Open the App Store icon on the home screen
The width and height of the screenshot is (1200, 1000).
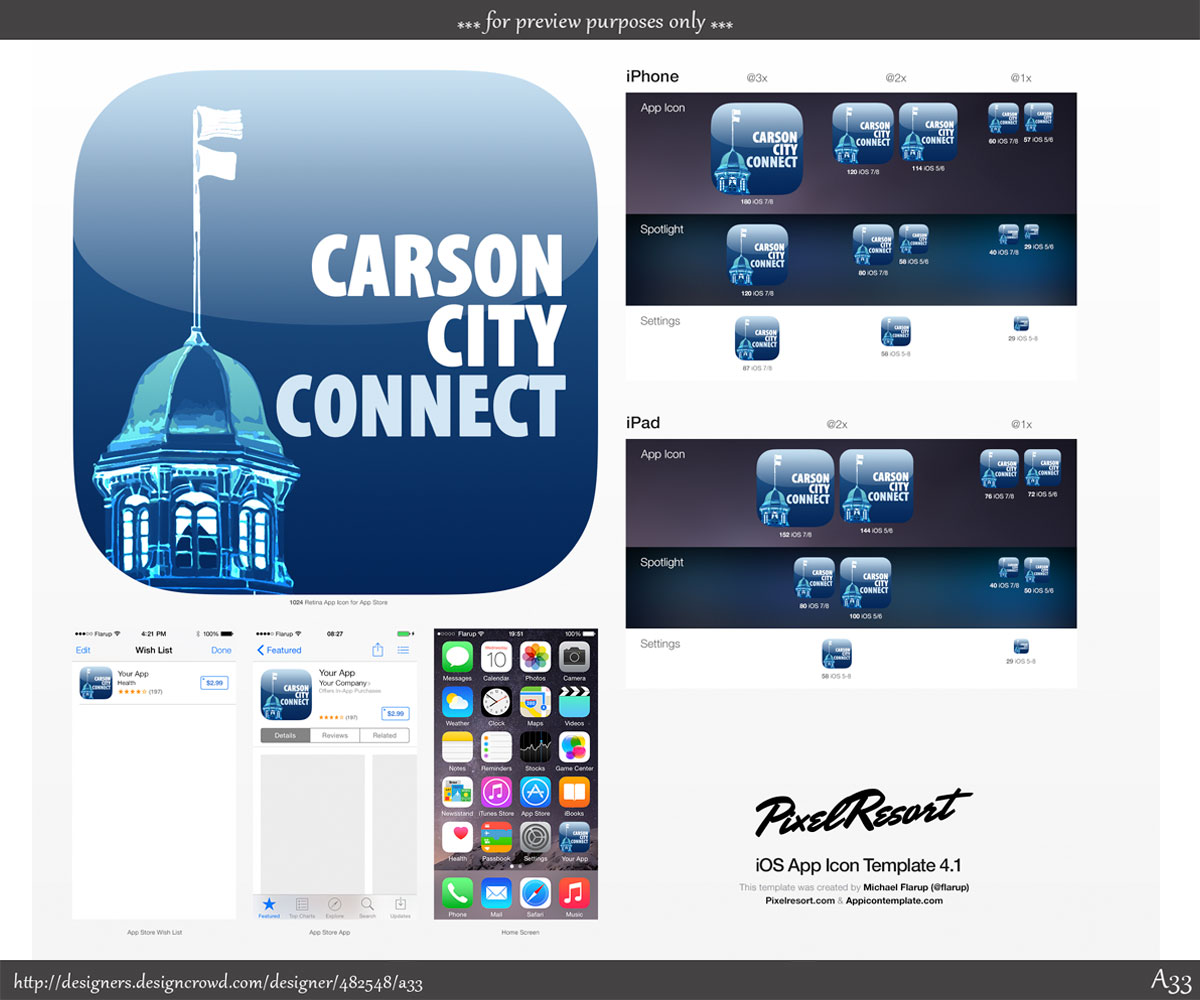535,792
